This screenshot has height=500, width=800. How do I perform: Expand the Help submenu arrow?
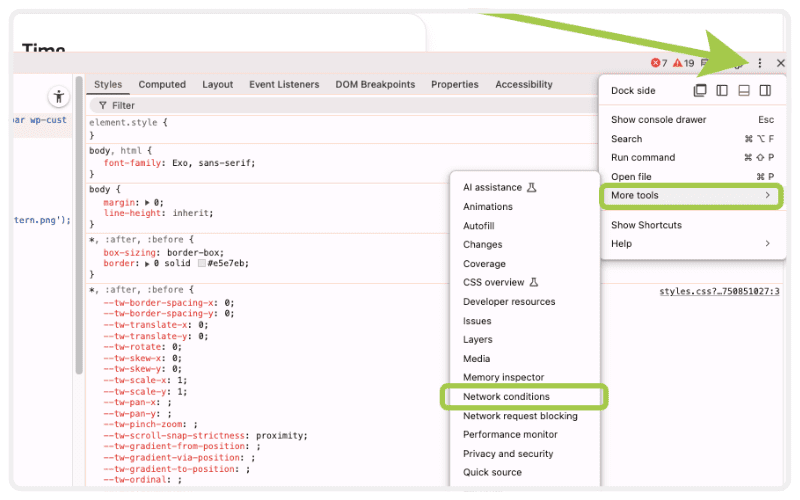coord(767,243)
